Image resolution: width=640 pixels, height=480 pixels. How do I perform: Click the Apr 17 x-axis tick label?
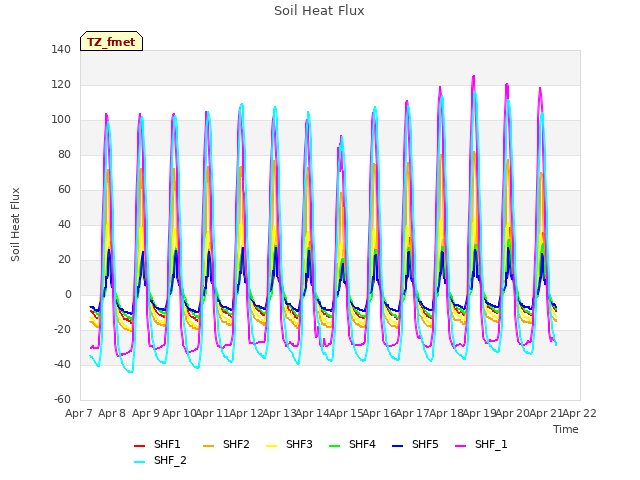413,413
